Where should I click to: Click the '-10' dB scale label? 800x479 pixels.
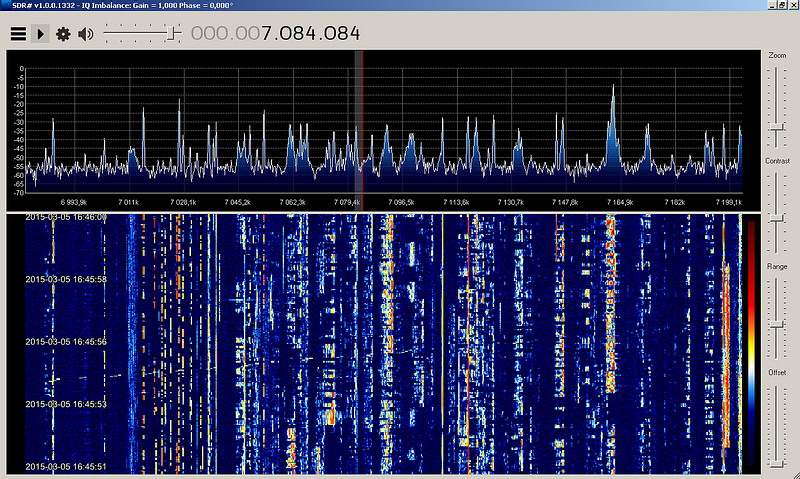click(x=19, y=87)
